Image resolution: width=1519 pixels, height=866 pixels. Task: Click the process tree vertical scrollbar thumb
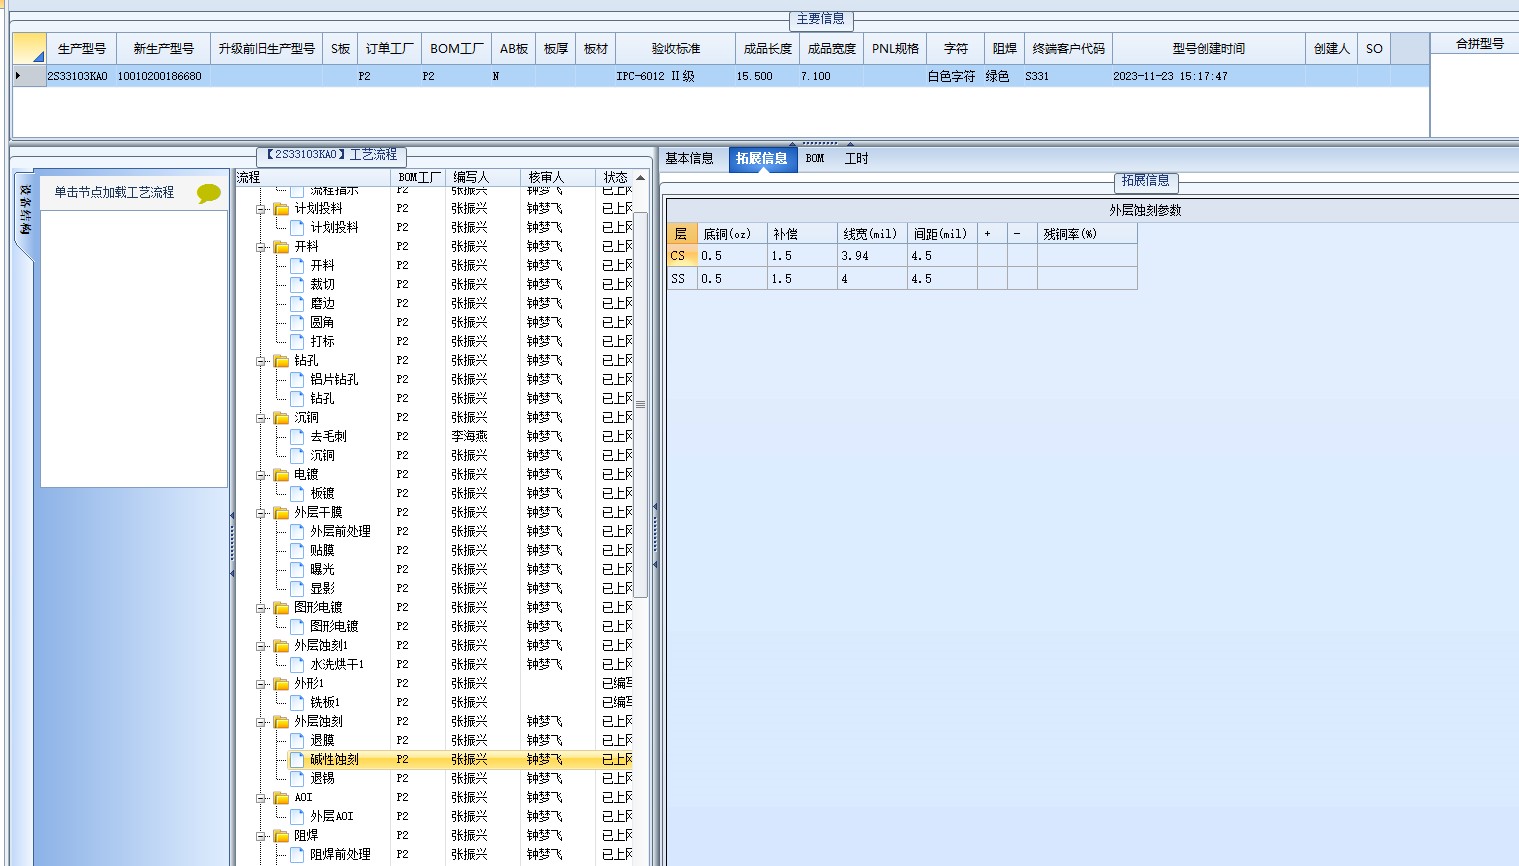640,404
